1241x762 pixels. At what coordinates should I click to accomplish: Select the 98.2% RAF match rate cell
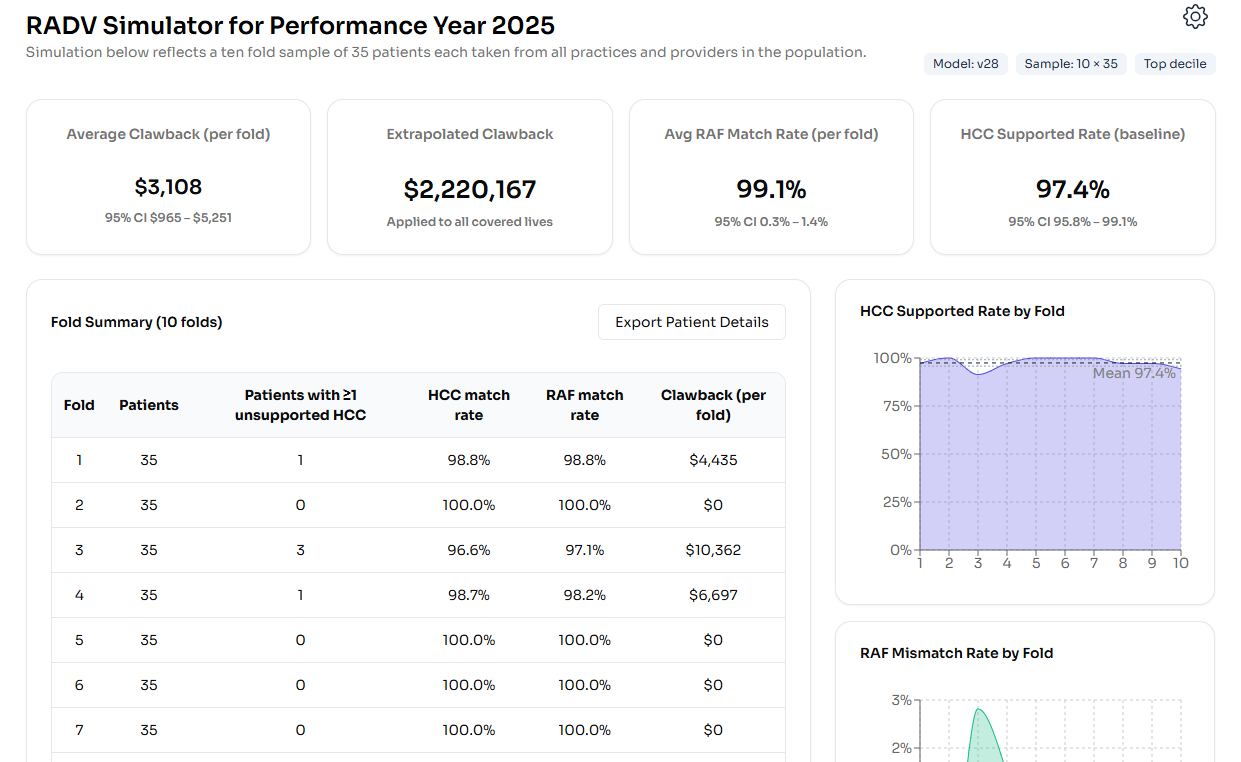coord(584,595)
